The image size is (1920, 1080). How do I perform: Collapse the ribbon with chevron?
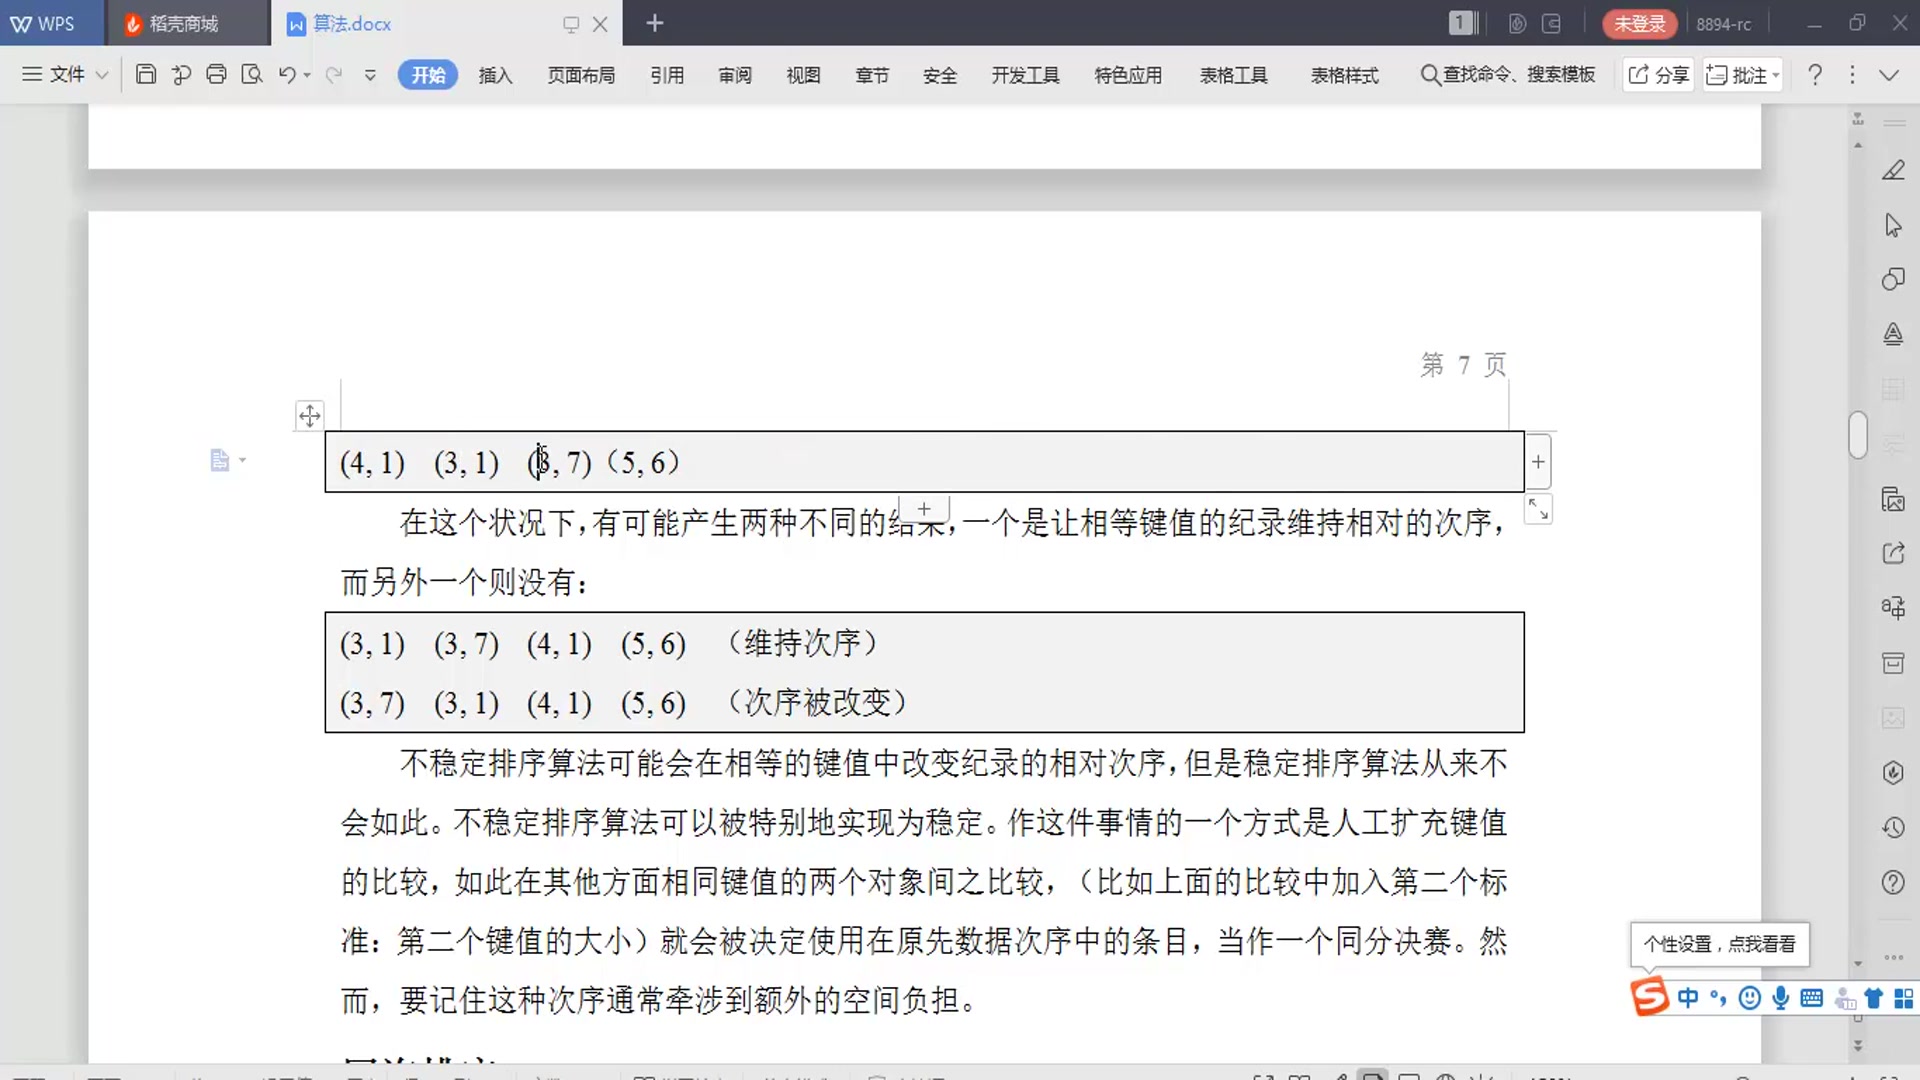pyautogui.click(x=1889, y=75)
